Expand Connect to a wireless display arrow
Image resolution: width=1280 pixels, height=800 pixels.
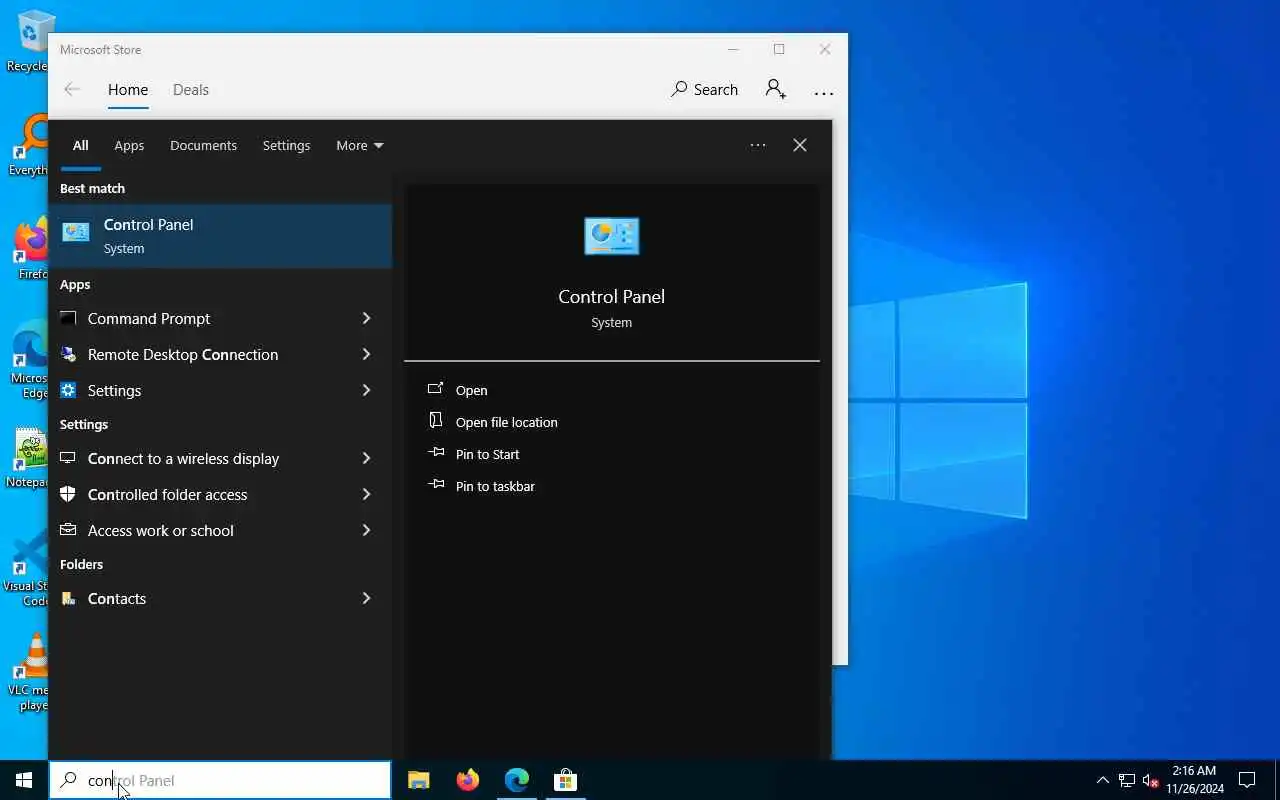point(366,458)
